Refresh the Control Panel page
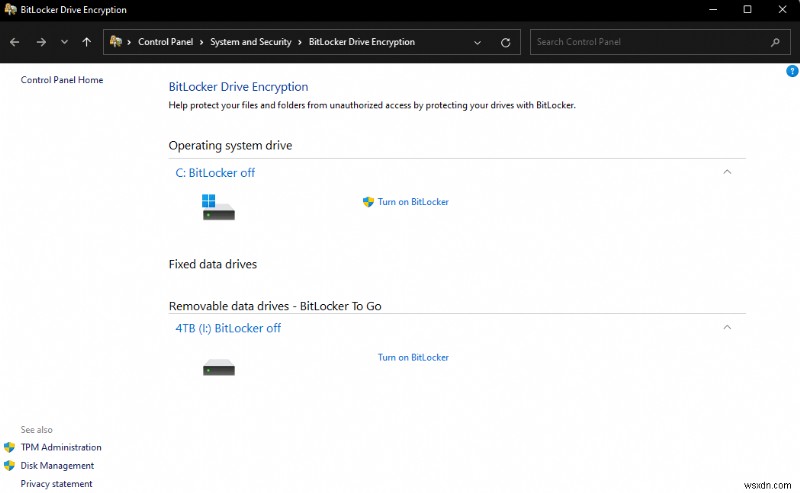The image size is (800, 493). pos(506,42)
